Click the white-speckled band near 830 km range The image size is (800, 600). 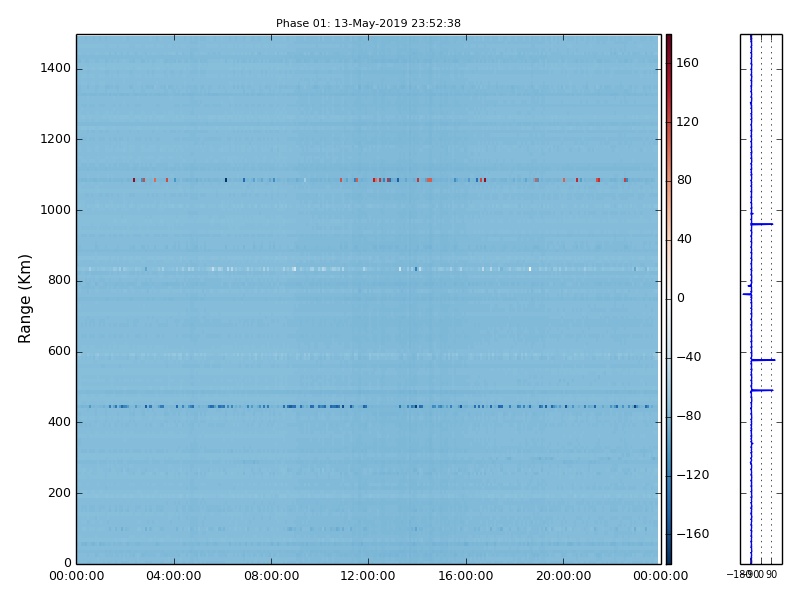[368, 269]
